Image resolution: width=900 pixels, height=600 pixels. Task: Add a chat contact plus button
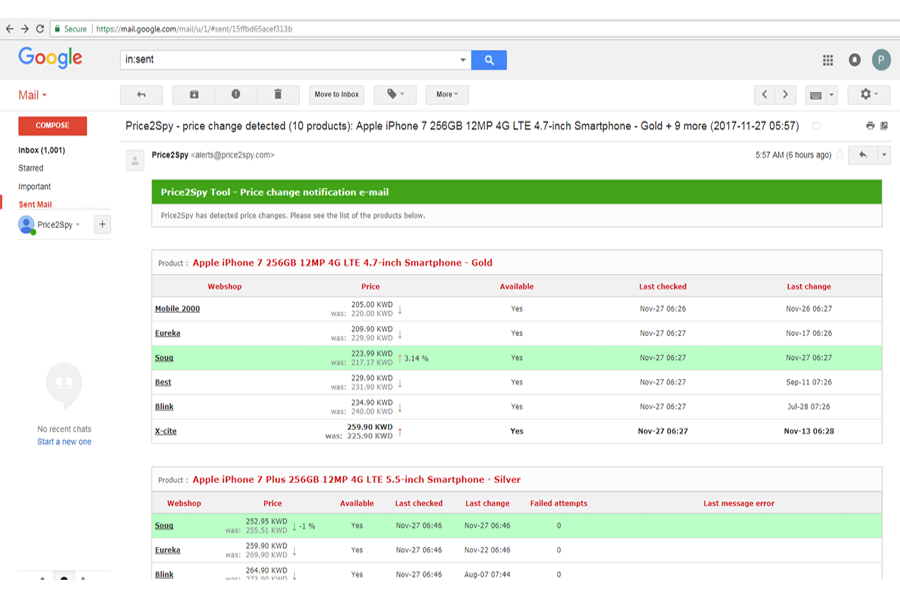pos(102,224)
